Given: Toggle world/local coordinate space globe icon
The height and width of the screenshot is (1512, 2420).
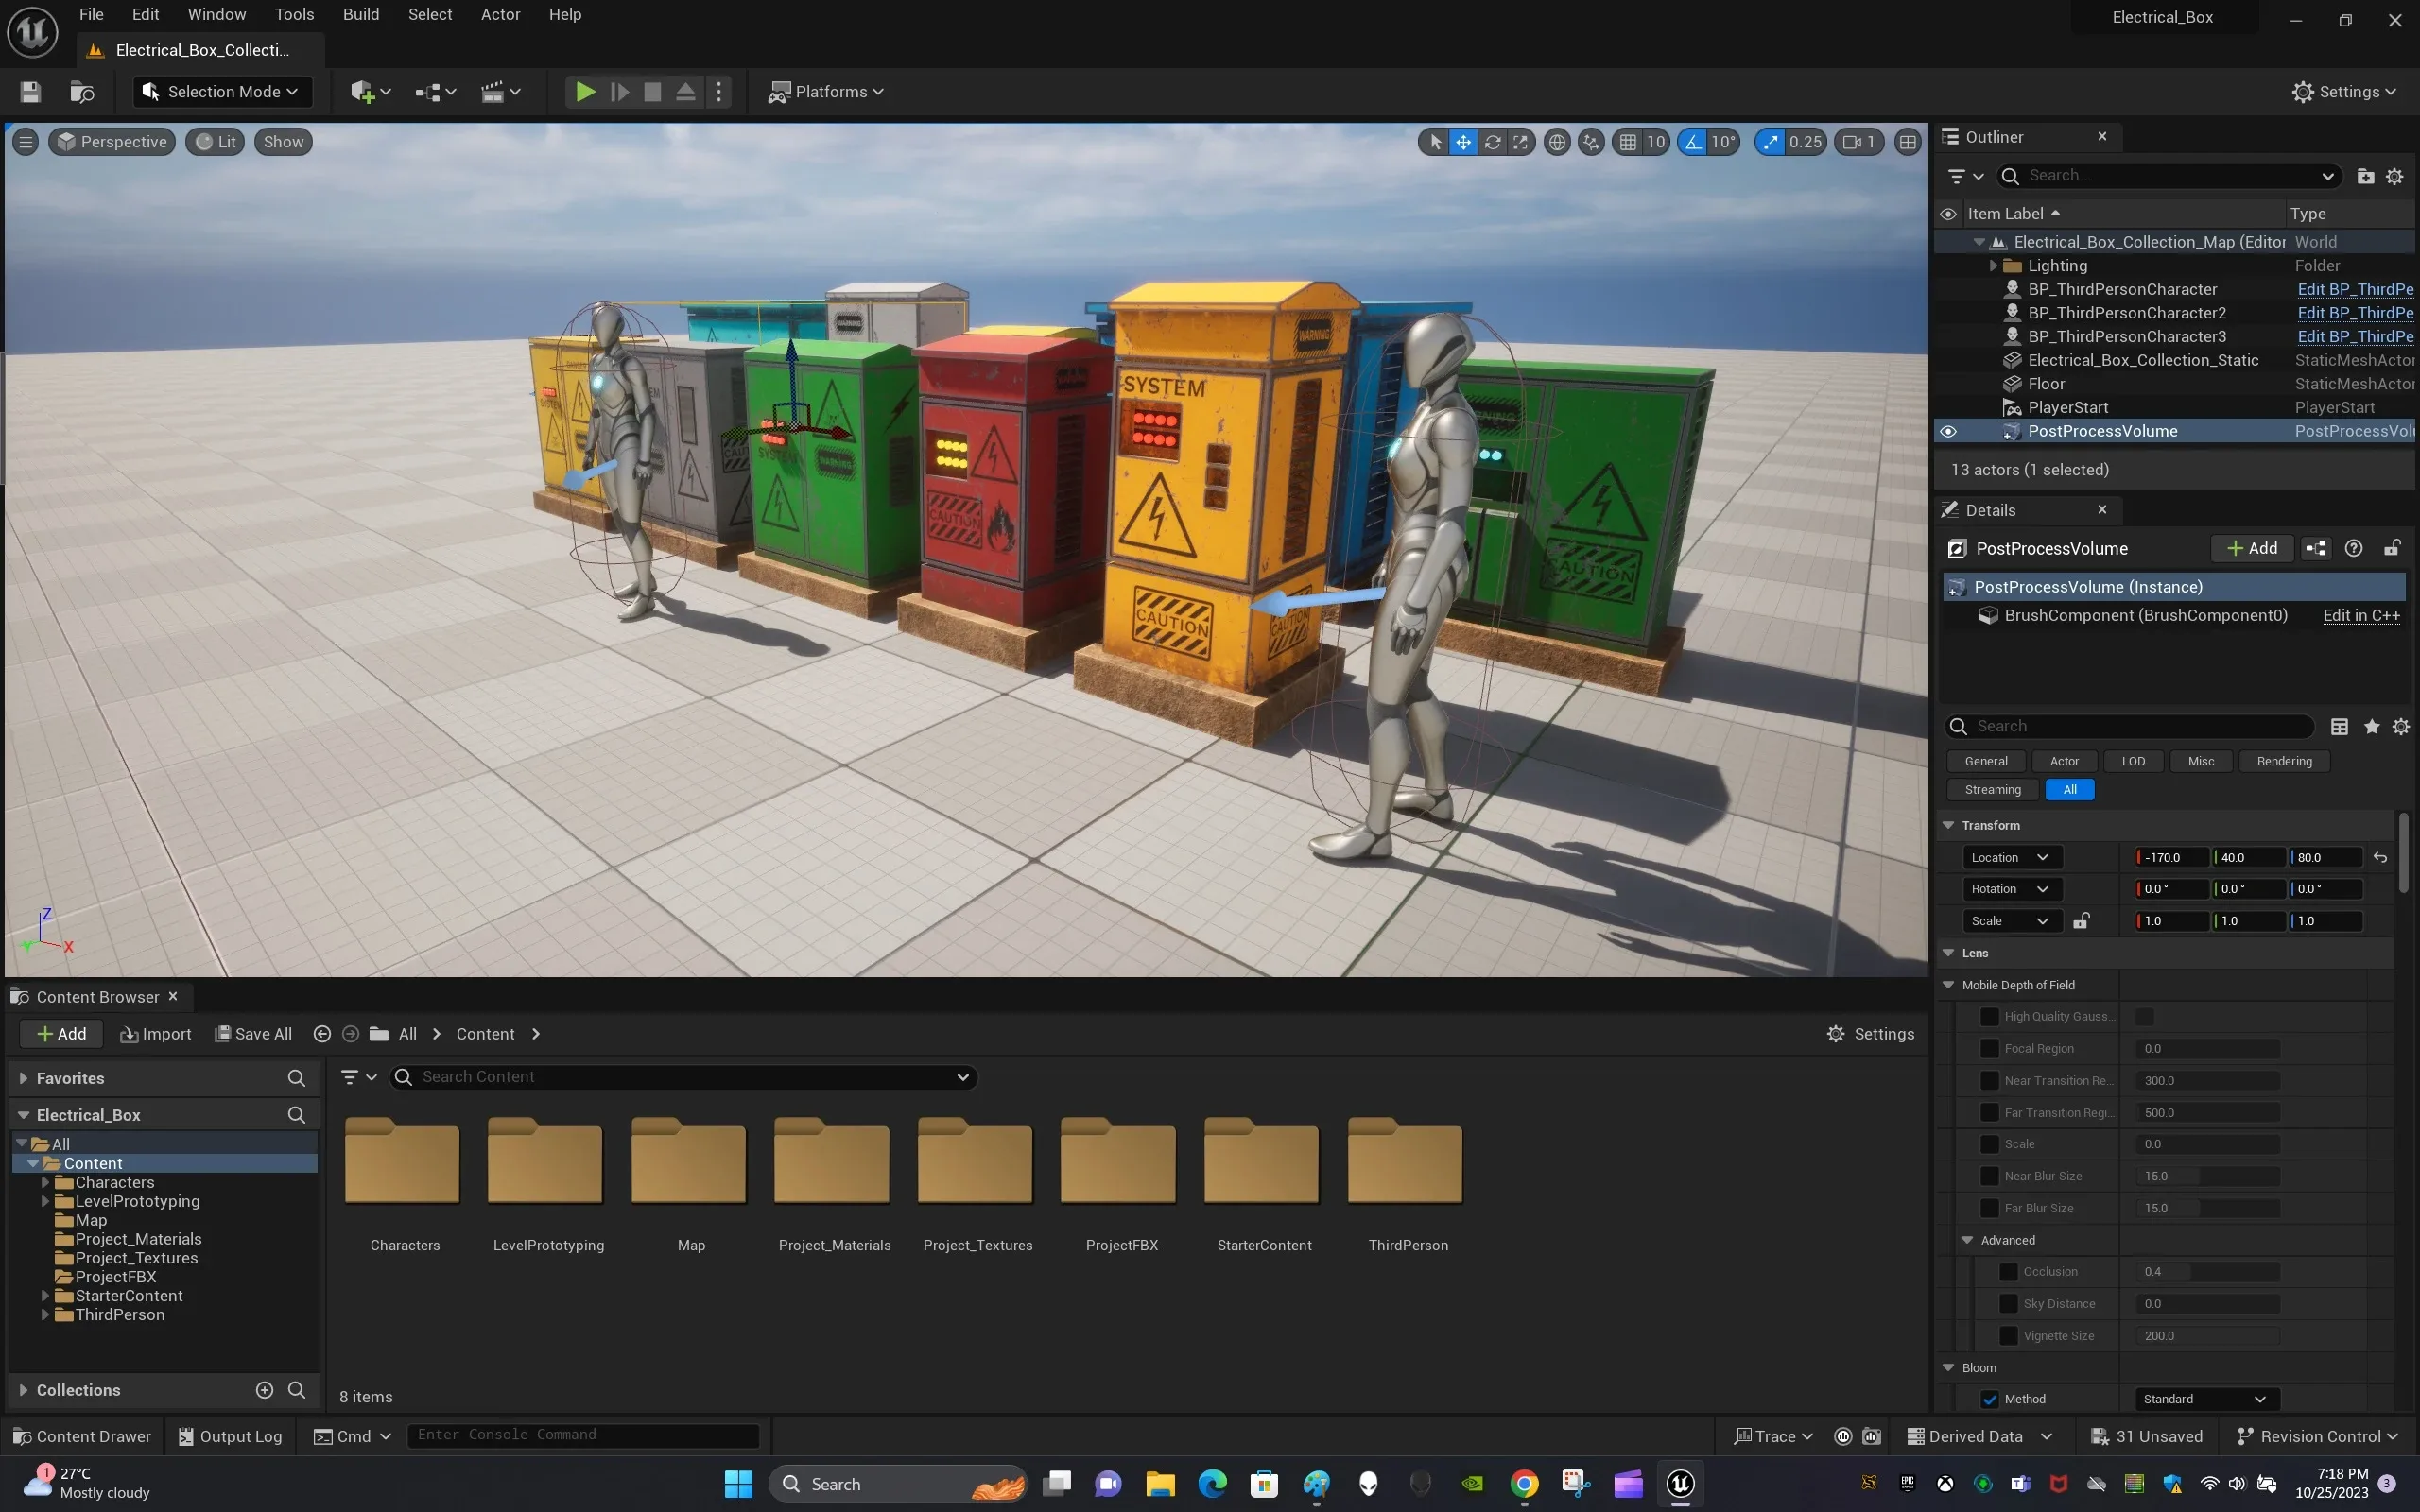Looking at the screenshot, I should (1557, 142).
